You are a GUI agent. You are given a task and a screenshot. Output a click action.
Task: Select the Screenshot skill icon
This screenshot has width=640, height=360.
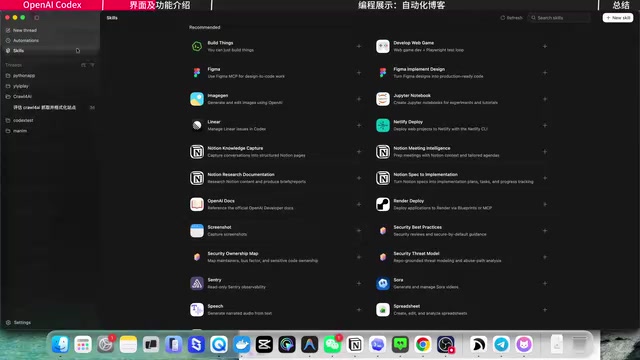(197, 231)
